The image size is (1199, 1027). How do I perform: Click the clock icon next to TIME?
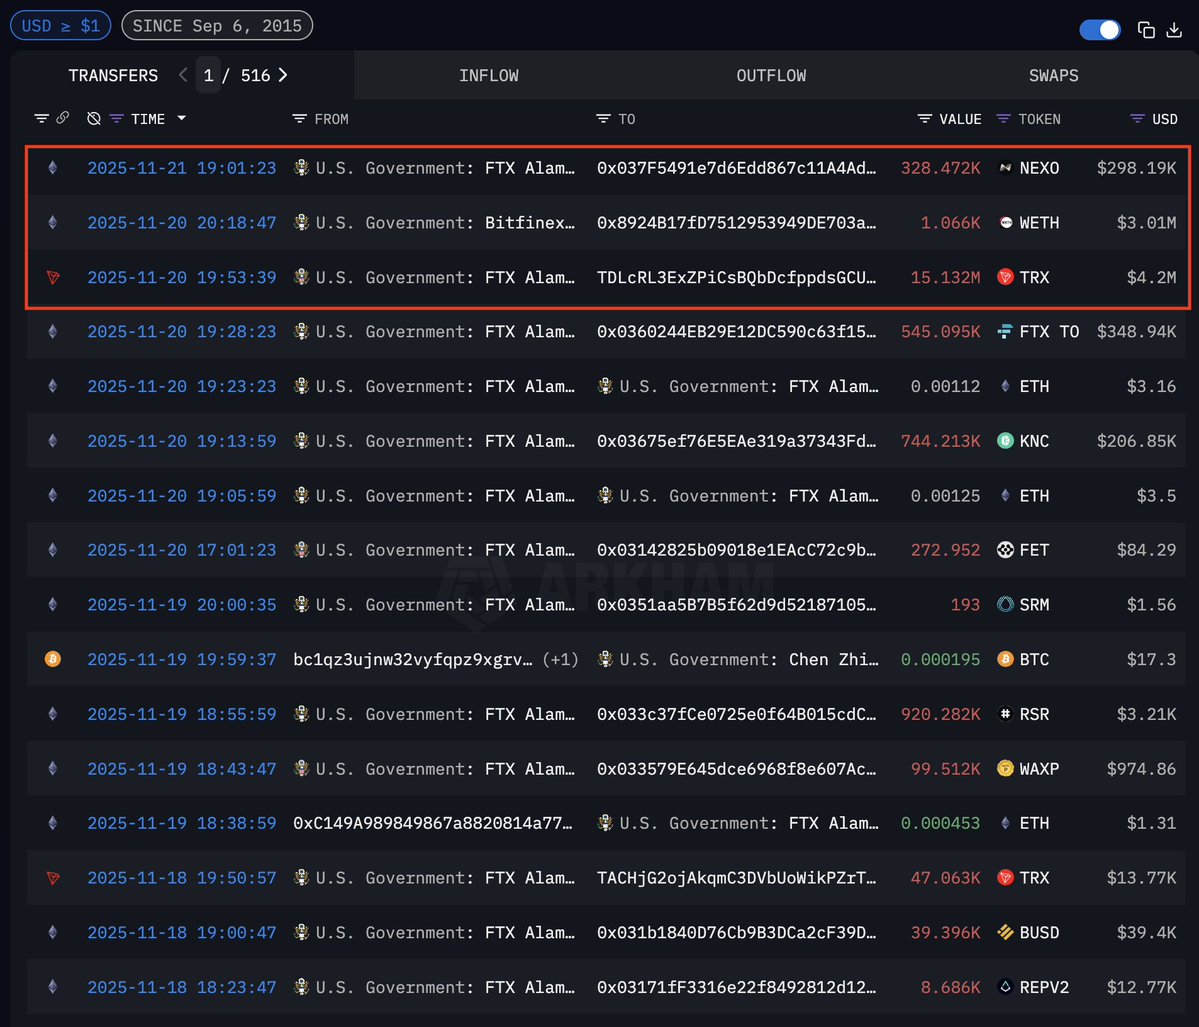[93, 119]
